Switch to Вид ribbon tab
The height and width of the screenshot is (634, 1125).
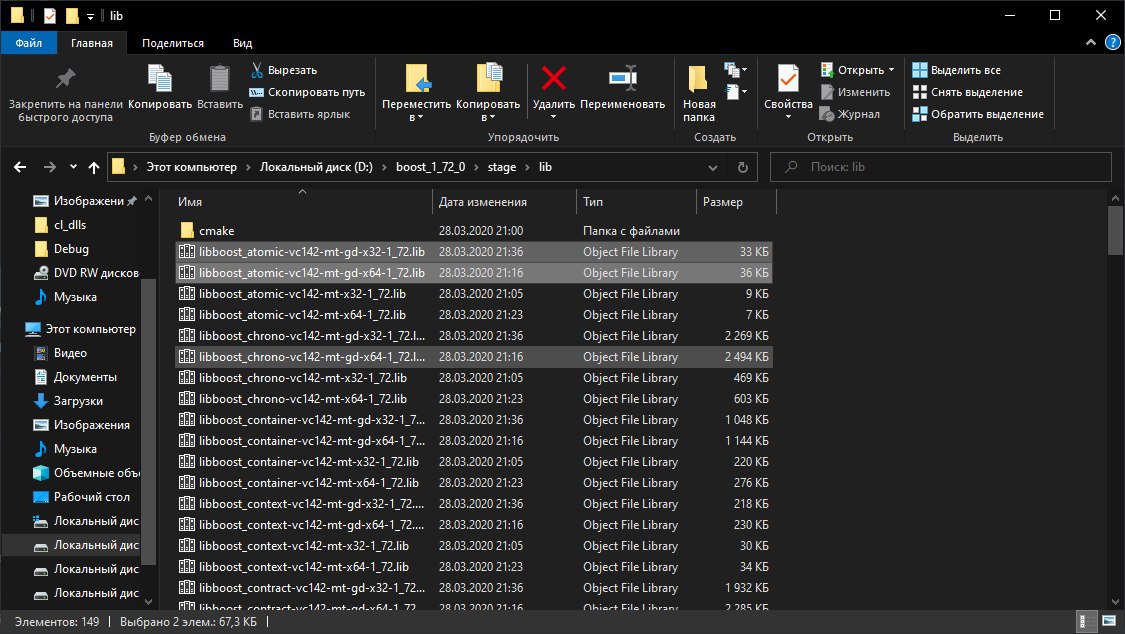pyautogui.click(x=243, y=43)
